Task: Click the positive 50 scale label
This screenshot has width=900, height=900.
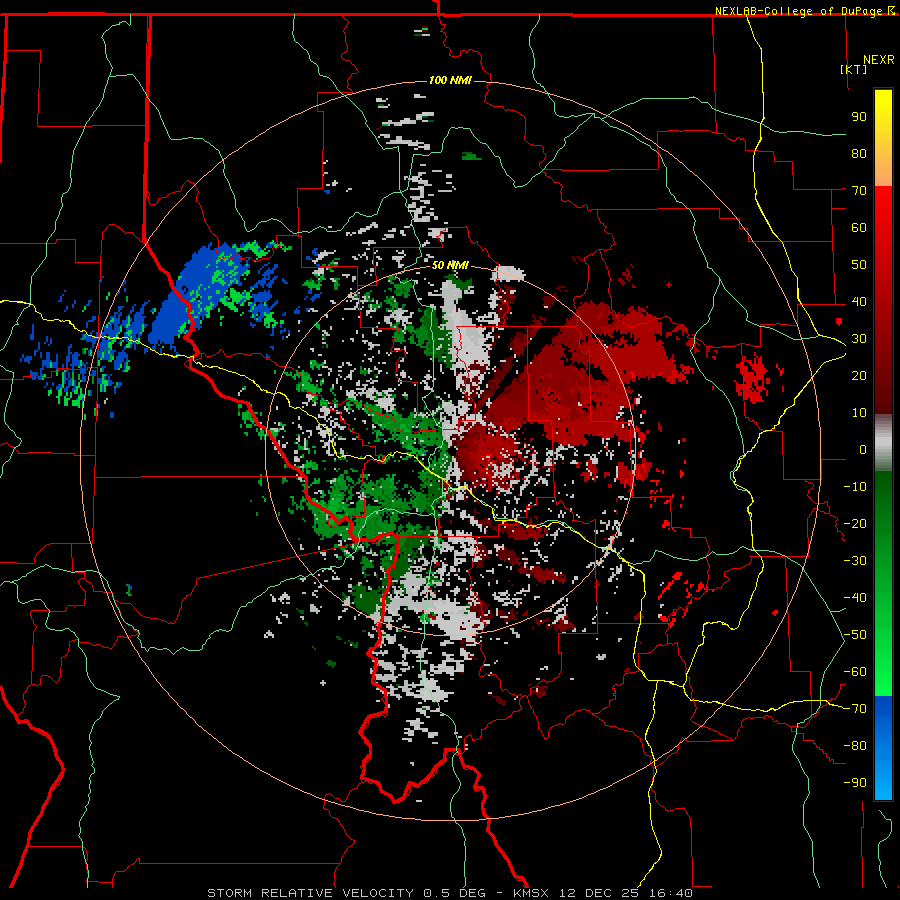Action: click(x=859, y=265)
